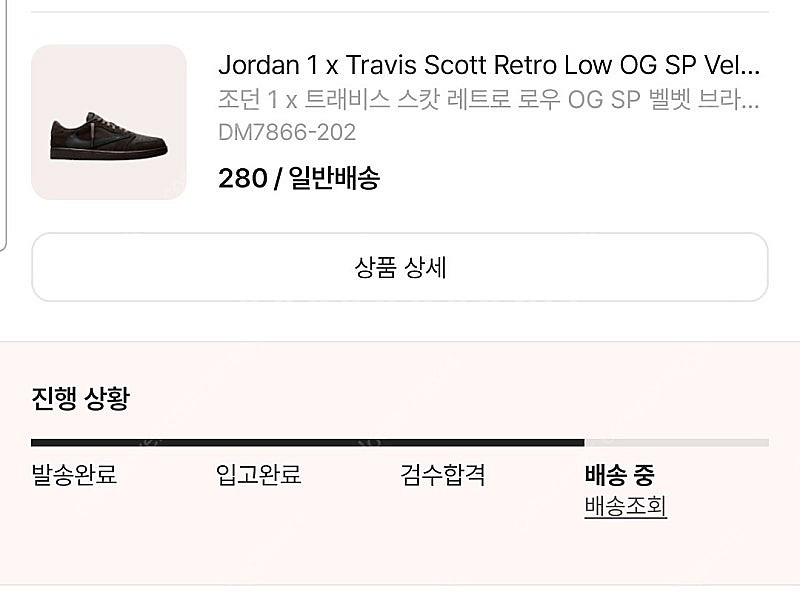This screenshot has height=604, width=800.
Task: Select the 발송완료 progress step
Action: pos(74,474)
